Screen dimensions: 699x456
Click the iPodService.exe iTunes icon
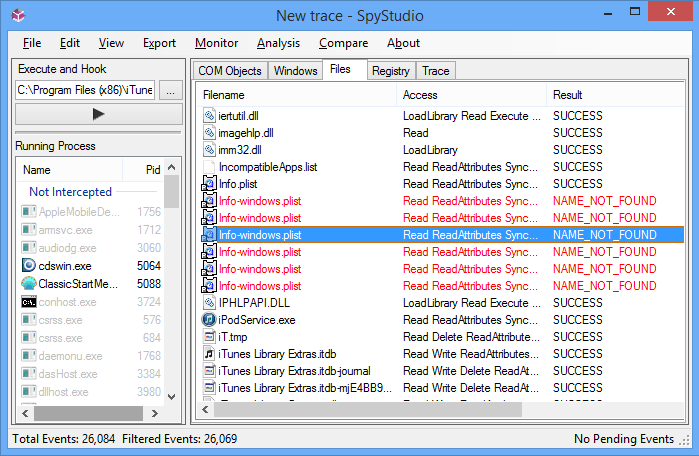tap(209, 320)
